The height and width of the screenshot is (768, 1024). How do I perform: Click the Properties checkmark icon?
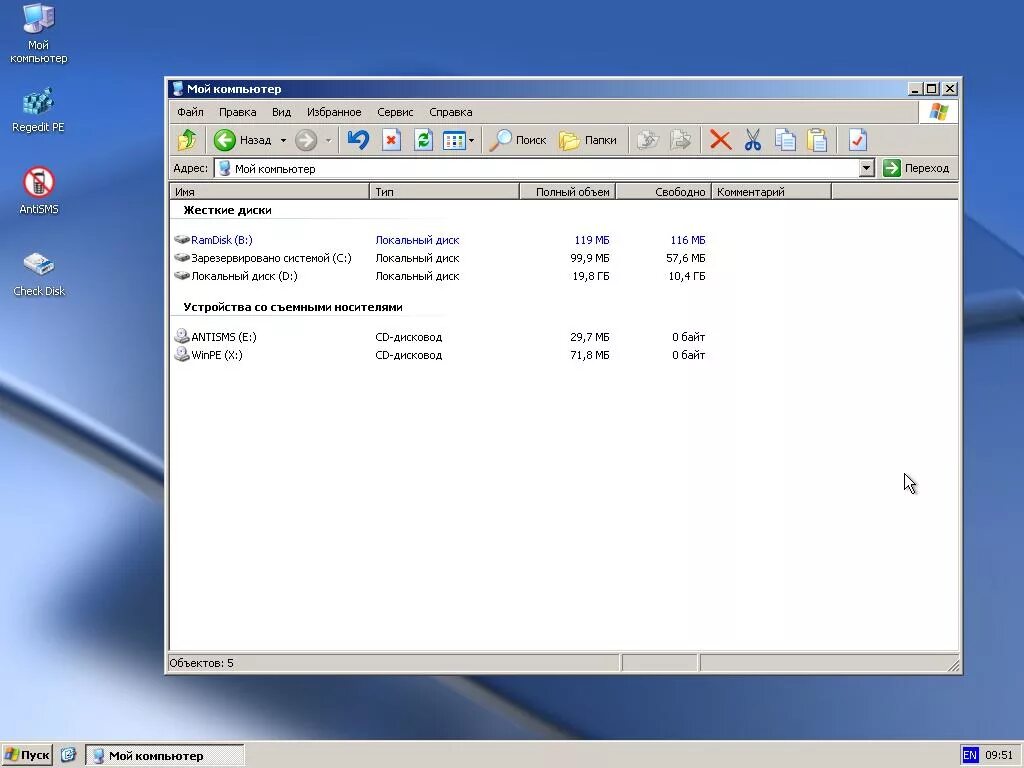pyautogui.click(x=857, y=140)
